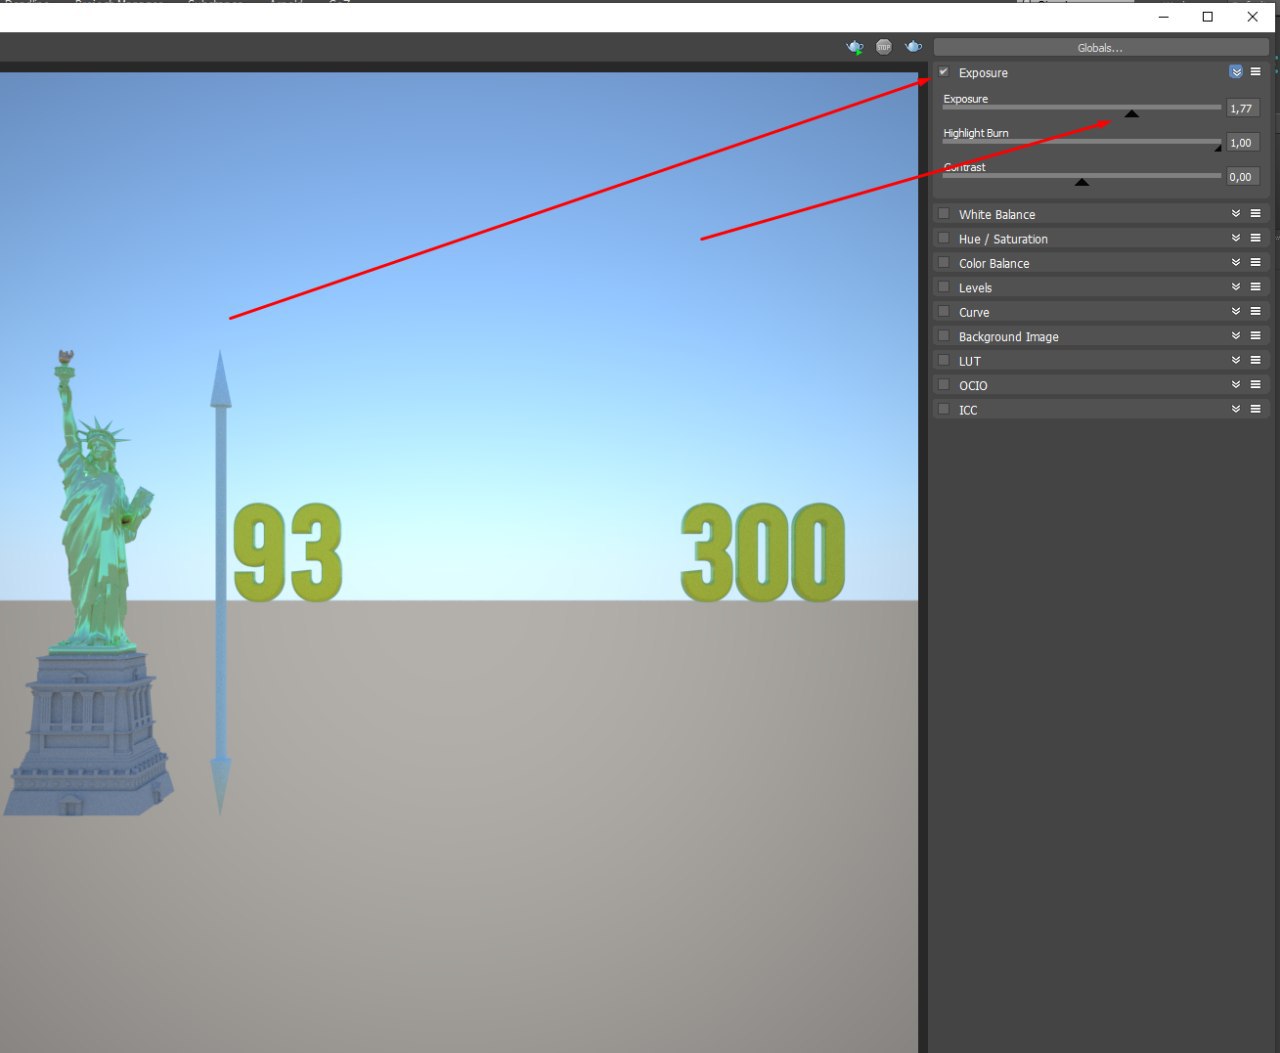Expand the Hue / Saturation rollout chevron

(x=1236, y=238)
